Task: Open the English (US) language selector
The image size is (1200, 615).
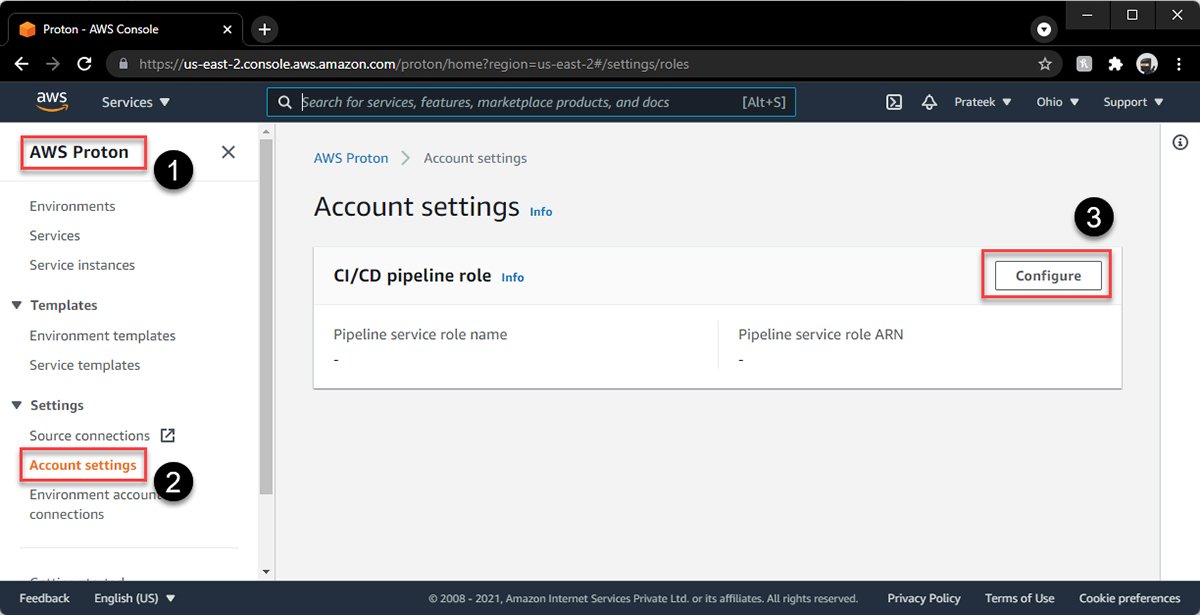Action: tap(134, 598)
